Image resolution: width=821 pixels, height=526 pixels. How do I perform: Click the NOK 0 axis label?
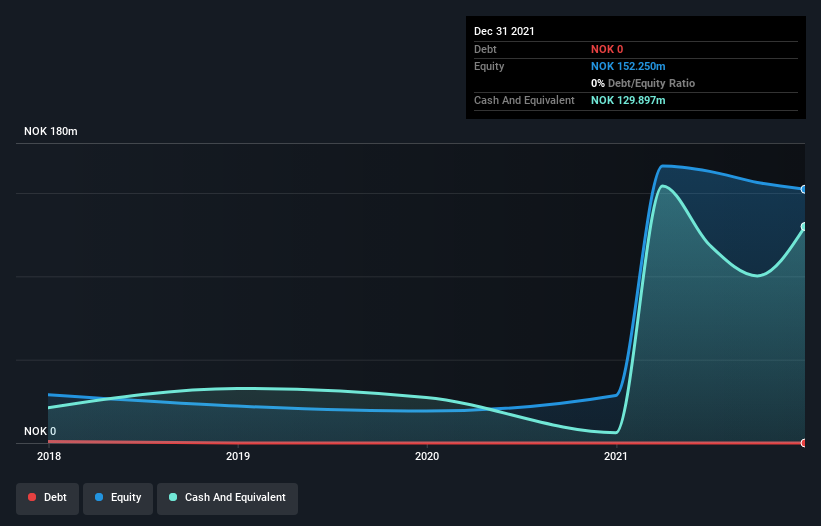click(40, 431)
